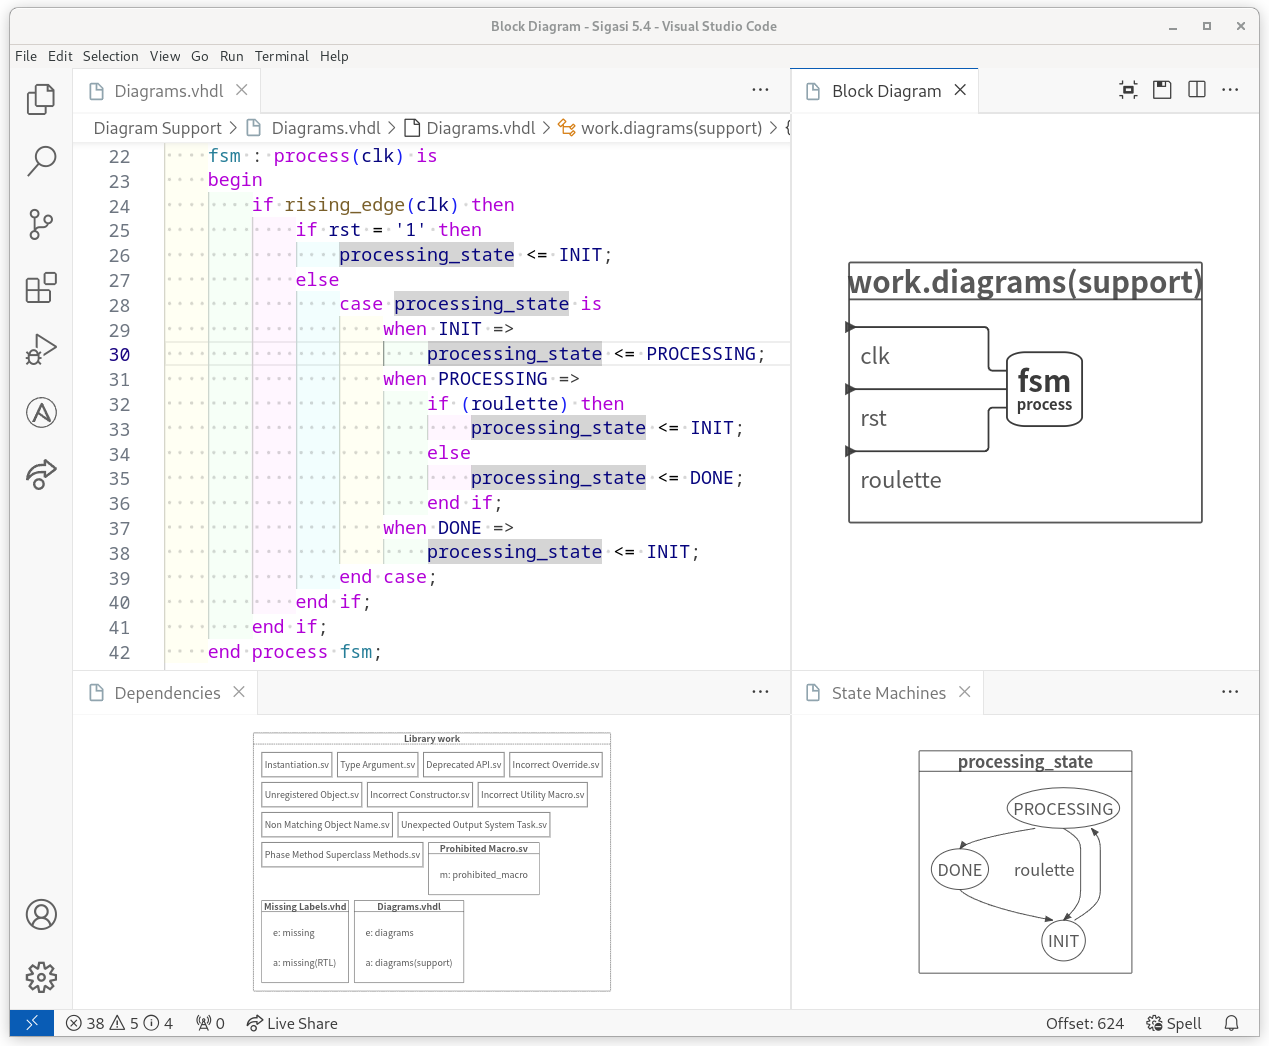The image size is (1269, 1046).
Task: Click the ports indicator showing 0 in status bar
Action: (210, 1023)
